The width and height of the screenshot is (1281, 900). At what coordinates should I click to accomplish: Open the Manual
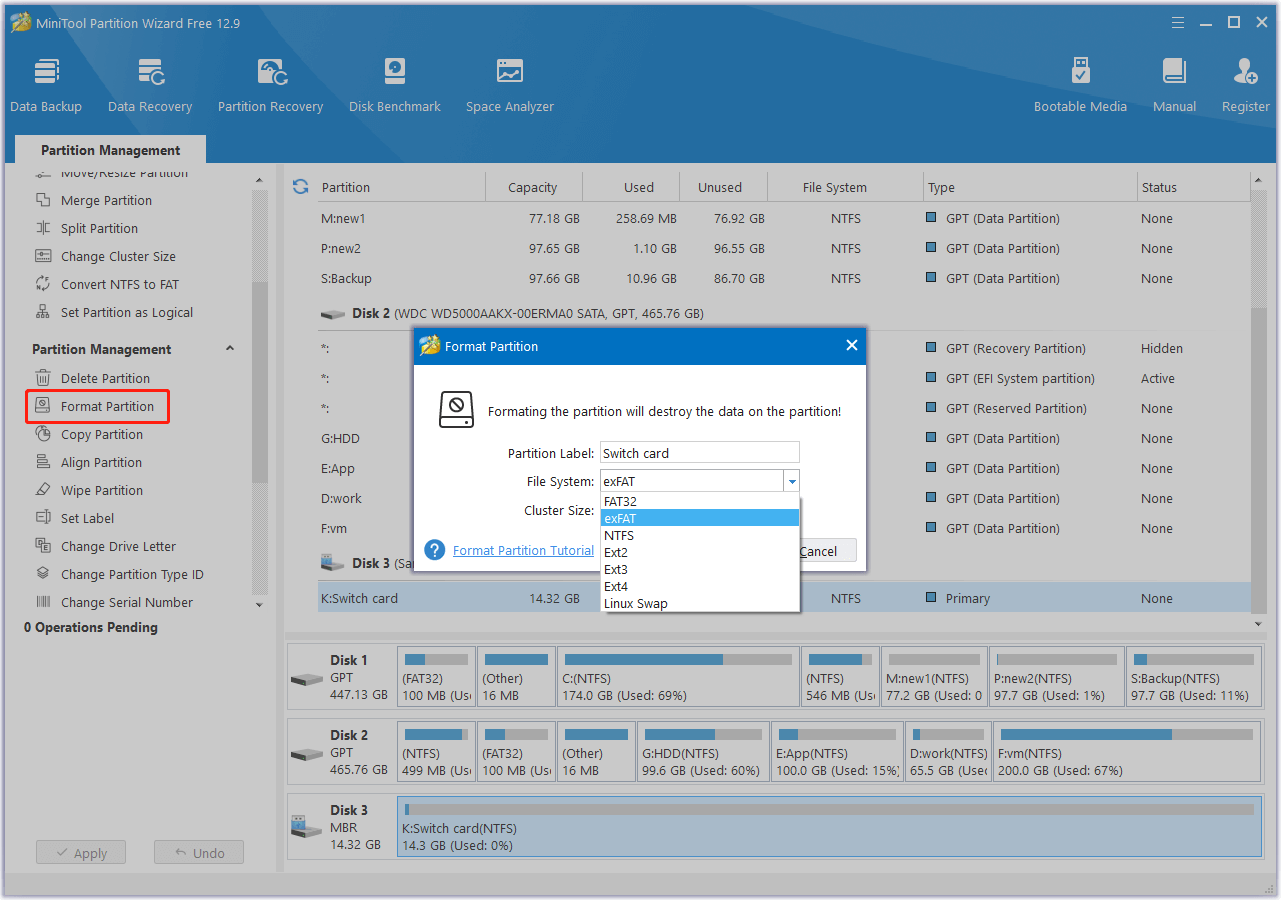click(x=1173, y=82)
